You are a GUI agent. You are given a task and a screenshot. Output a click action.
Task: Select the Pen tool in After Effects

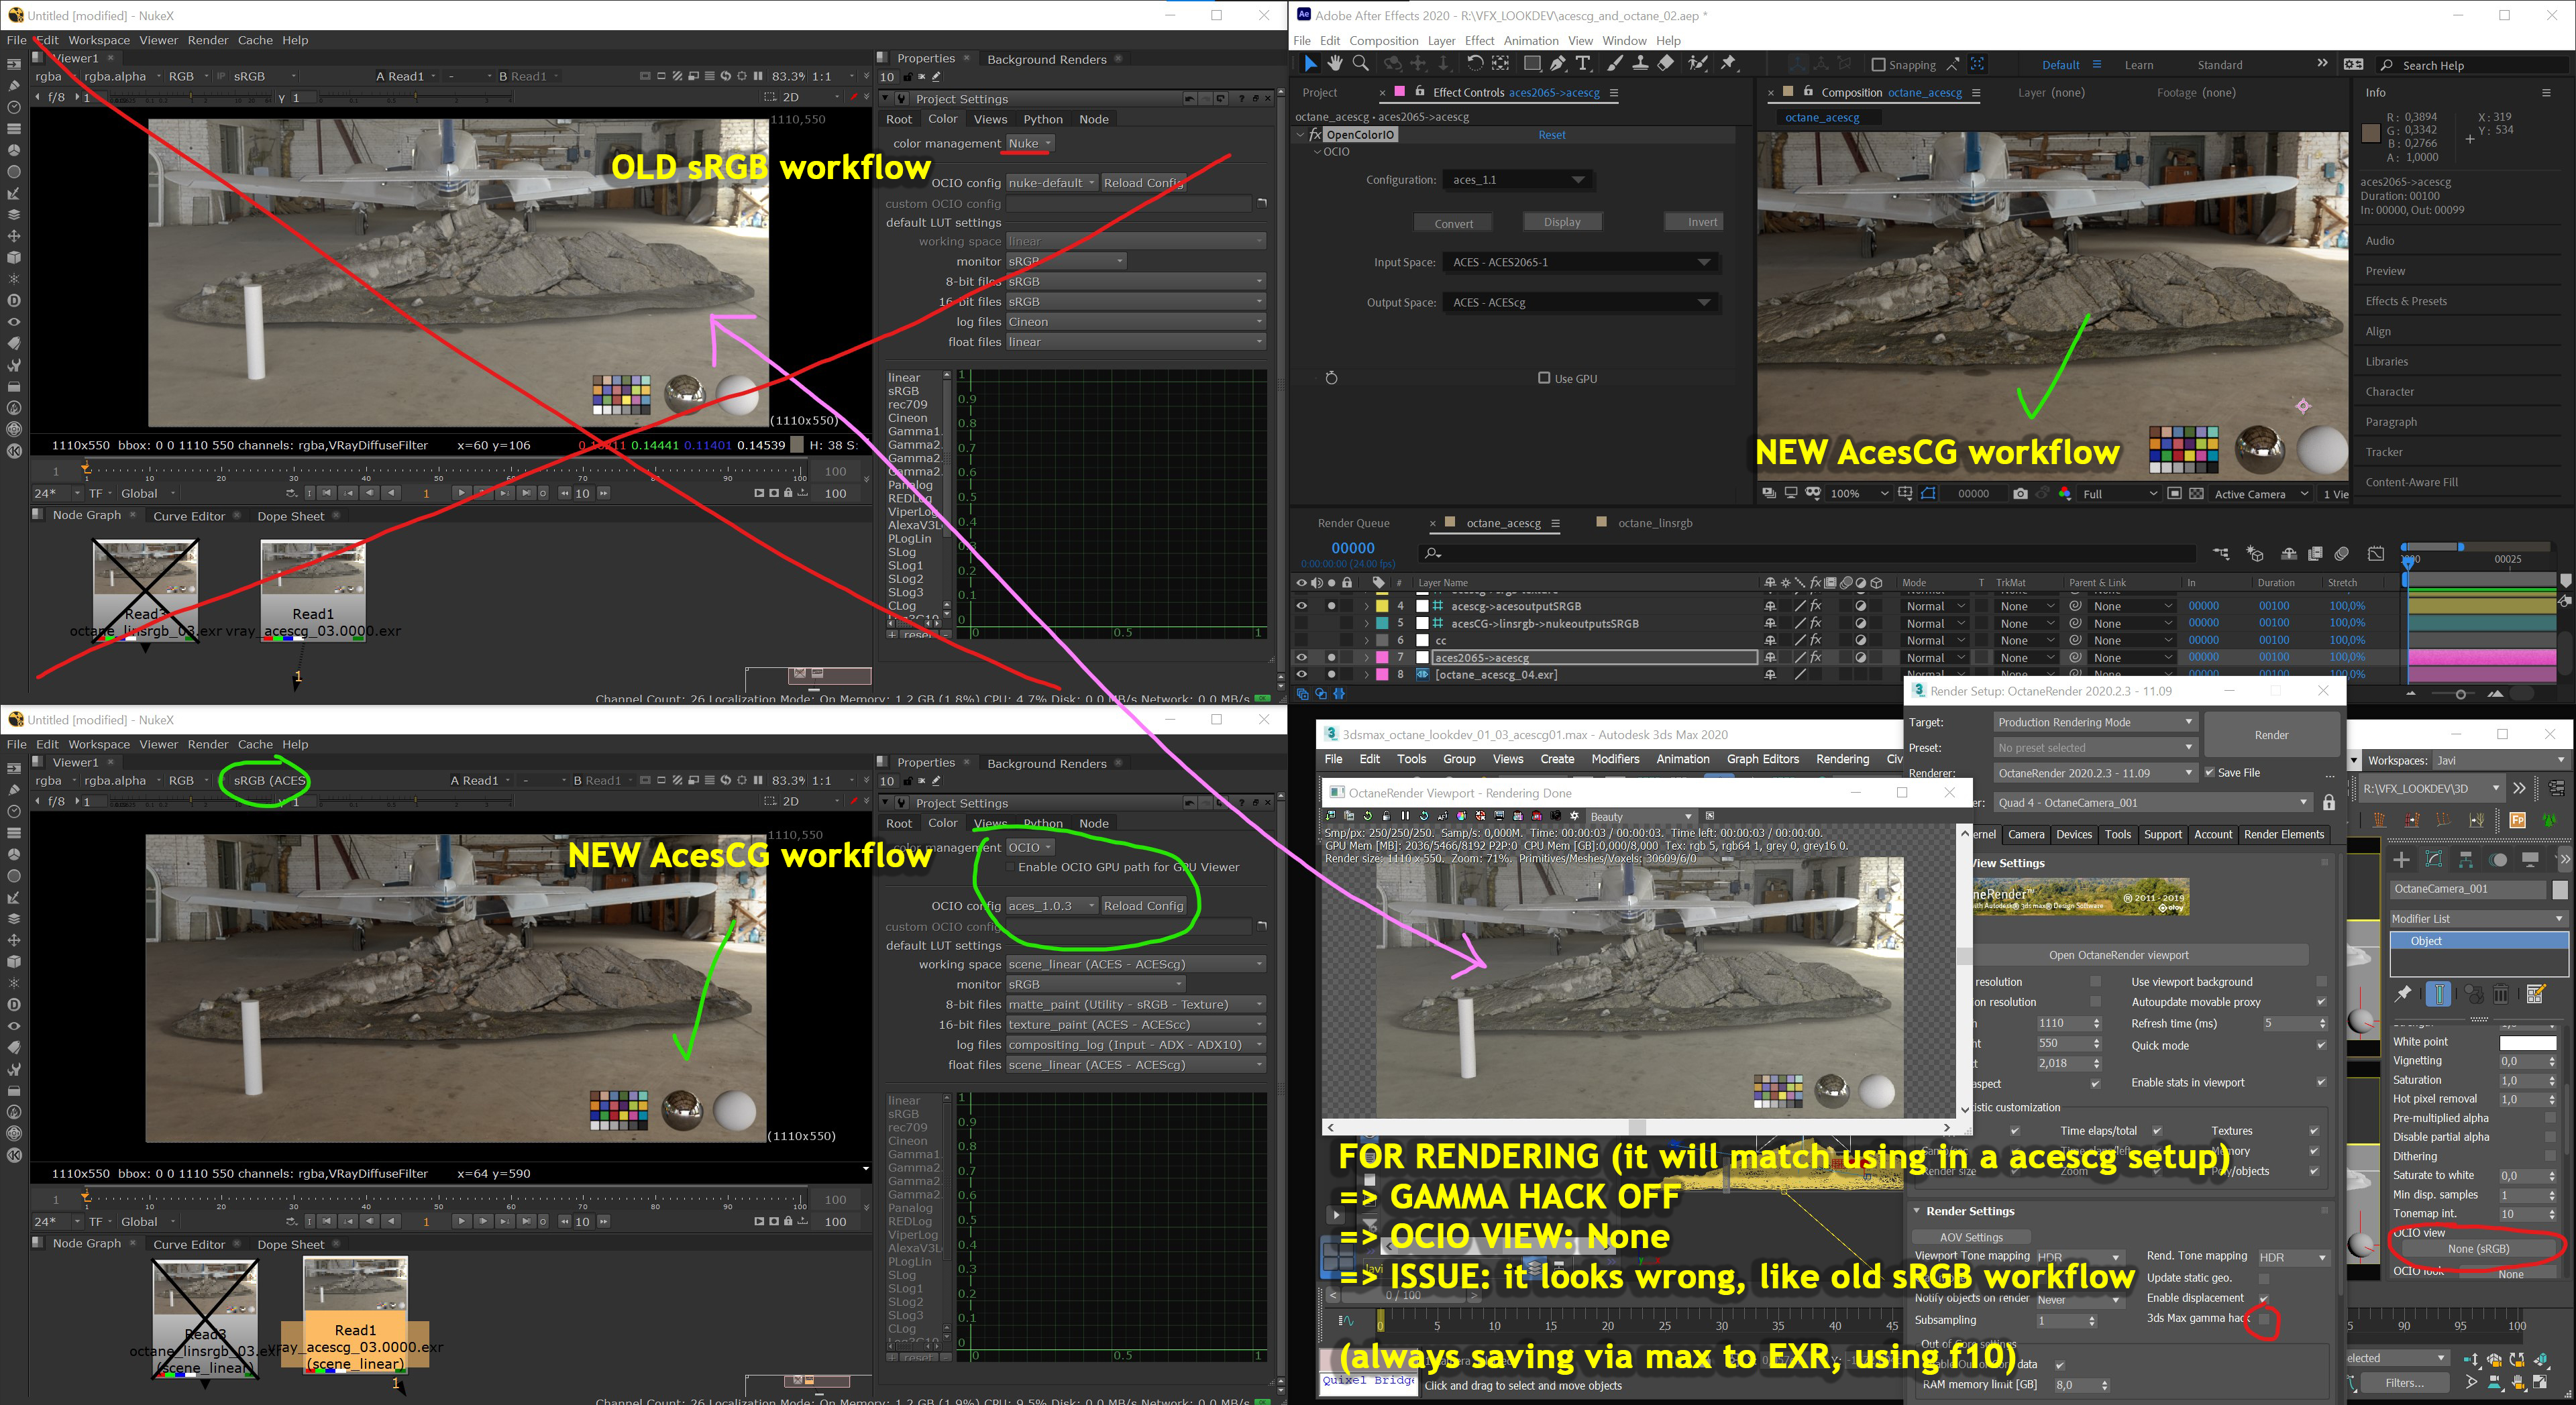coord(1557,64)
